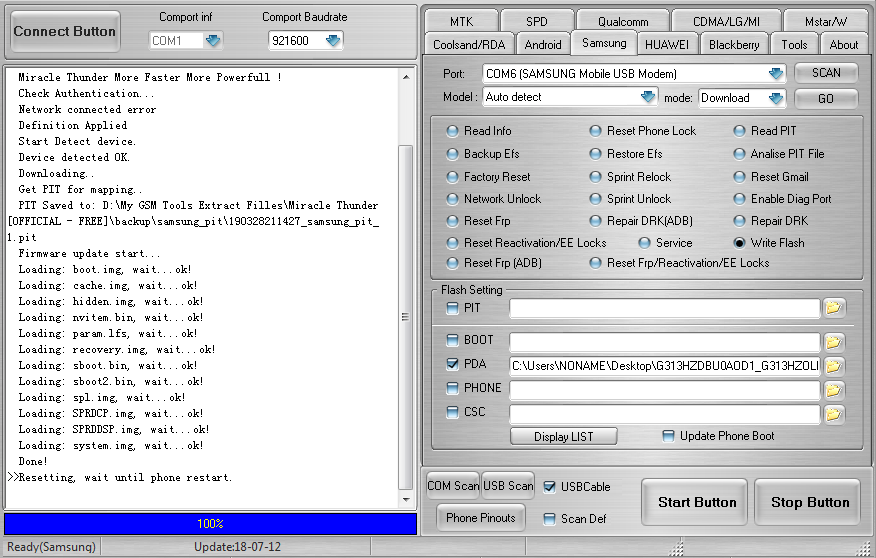The height and width of the screenshot is (558, 876).
Task: Choose the Repair DRK option
Action: [x=739, y=221]
